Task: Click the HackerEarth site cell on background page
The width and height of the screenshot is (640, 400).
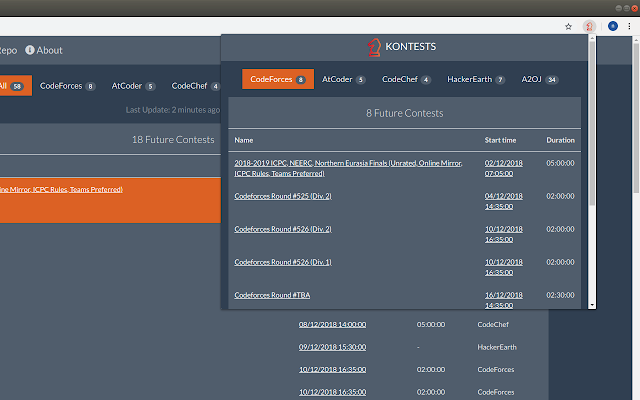Action: (x=497, y=347)
